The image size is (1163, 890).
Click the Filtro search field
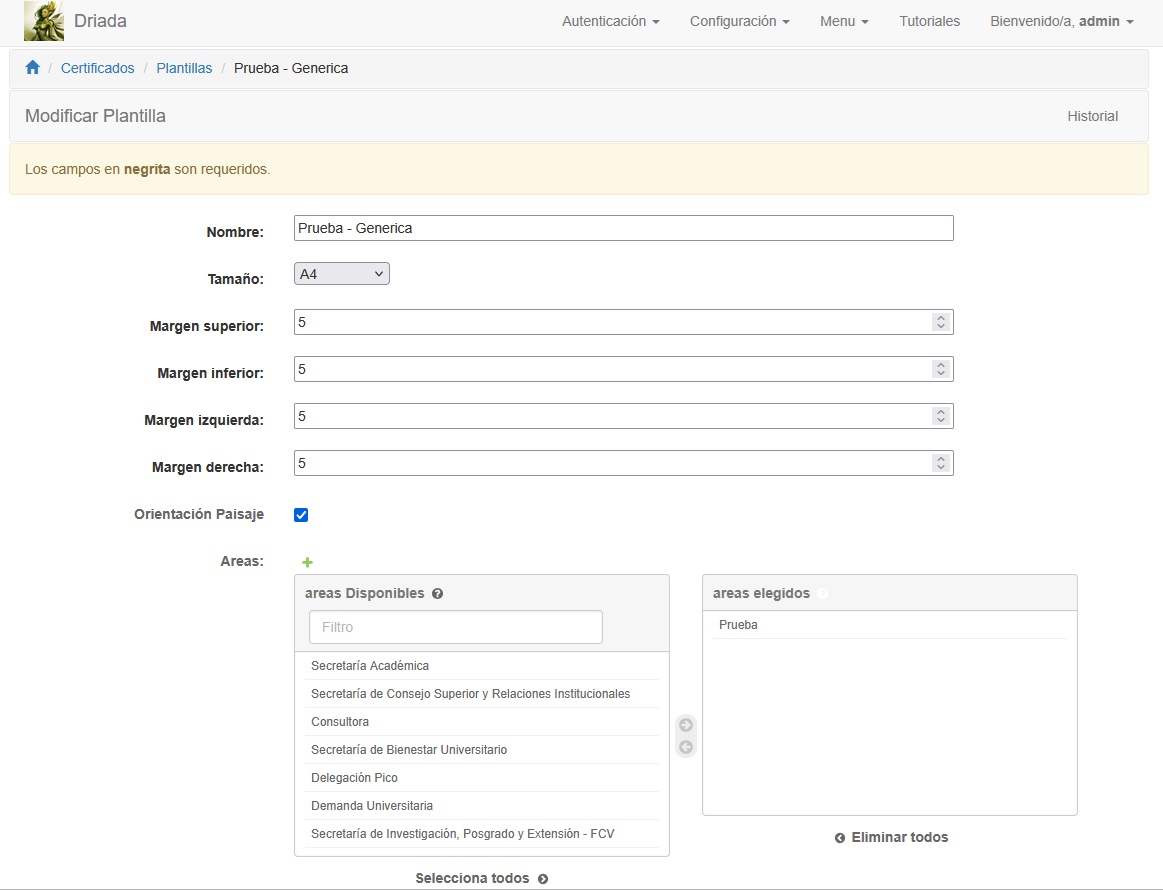pos(455,626)
